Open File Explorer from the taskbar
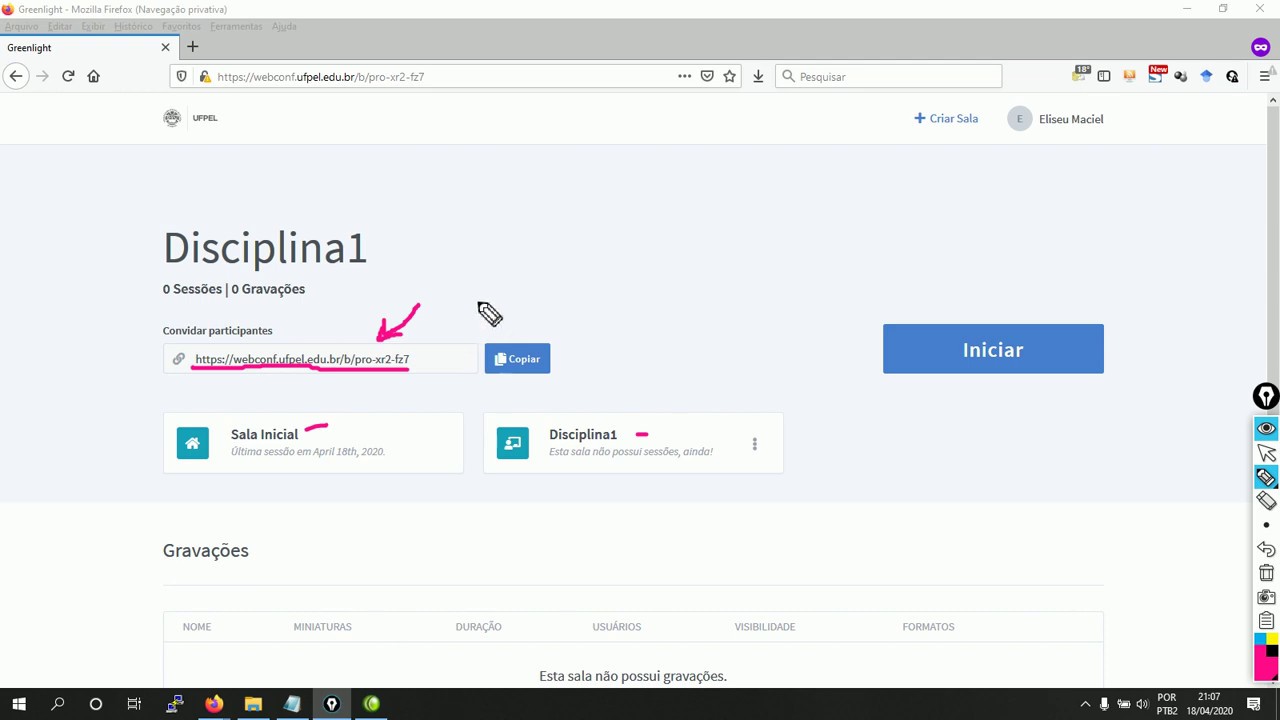This screenshot has height=720, width=1280. [x=253, y=704]
